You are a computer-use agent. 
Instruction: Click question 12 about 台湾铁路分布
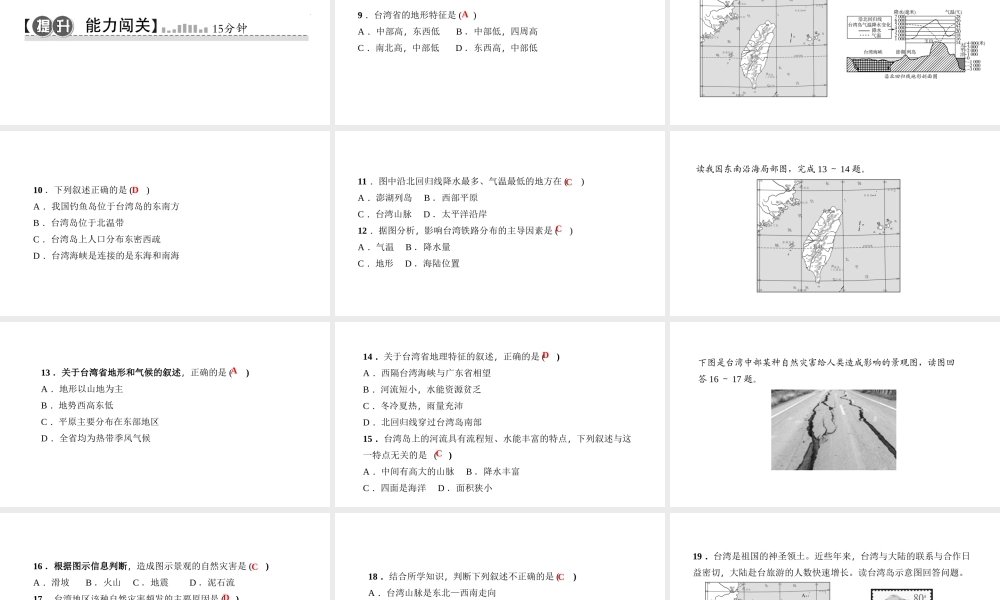click(x=466, y=231)
